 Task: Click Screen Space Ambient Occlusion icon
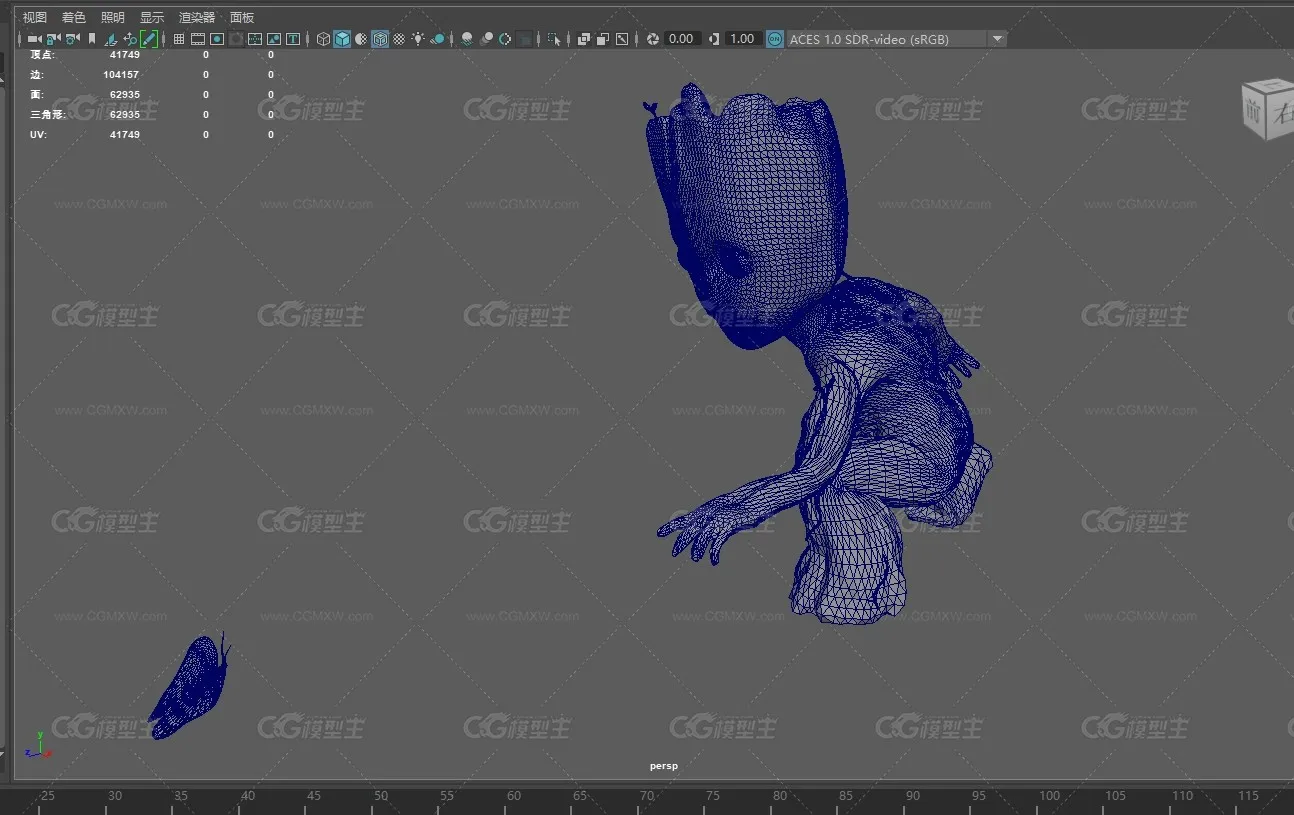[467, 39]
